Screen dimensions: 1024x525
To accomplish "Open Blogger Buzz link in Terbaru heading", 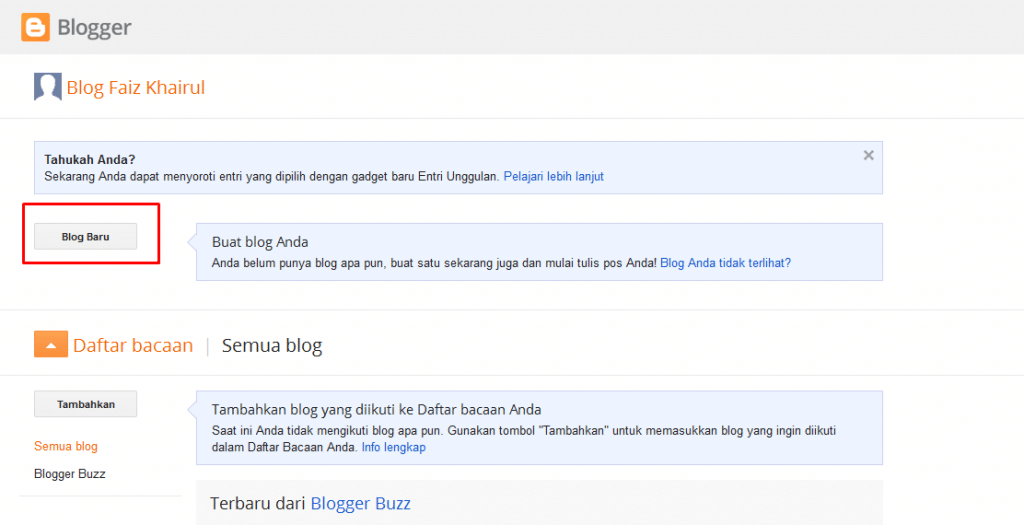I will pos(360,503).
